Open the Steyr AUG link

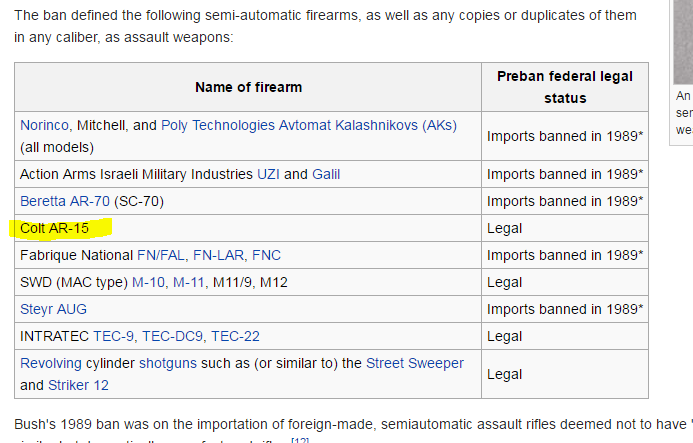point(52,309)
